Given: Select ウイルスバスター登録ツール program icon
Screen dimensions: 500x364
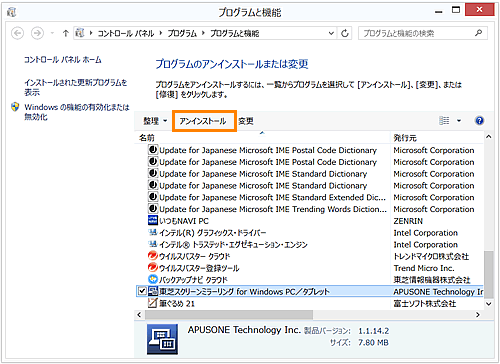Looking at the screenshot, I should pyautogui.click(x=153, y=267).
